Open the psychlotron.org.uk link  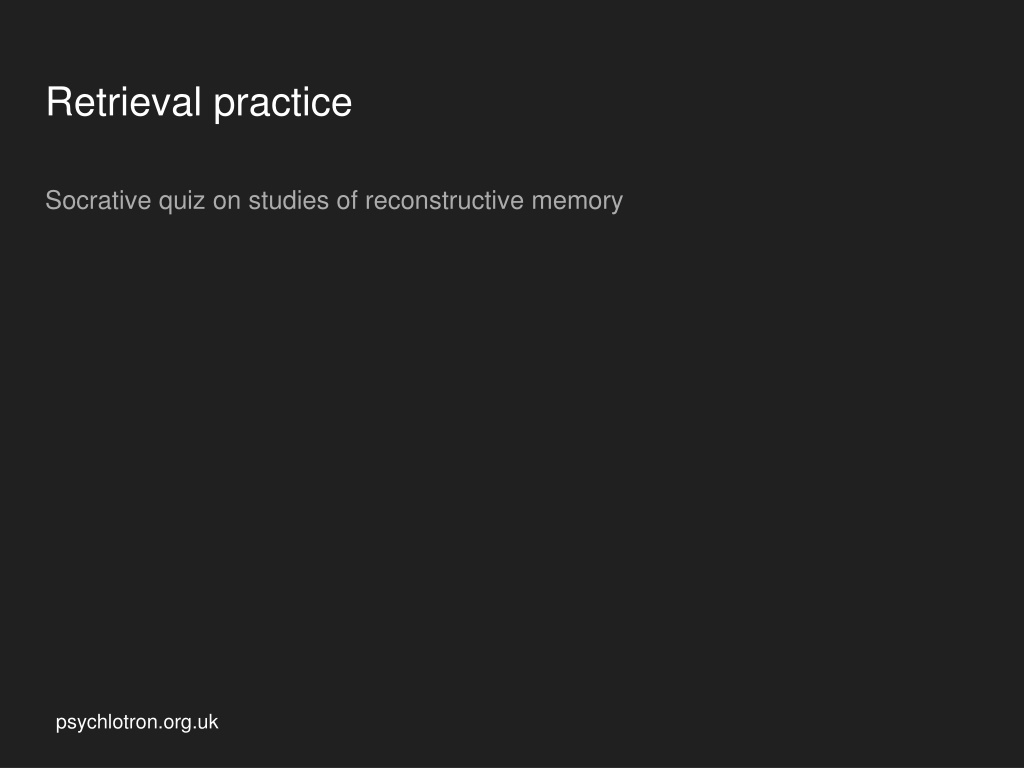tap(136, 722)
